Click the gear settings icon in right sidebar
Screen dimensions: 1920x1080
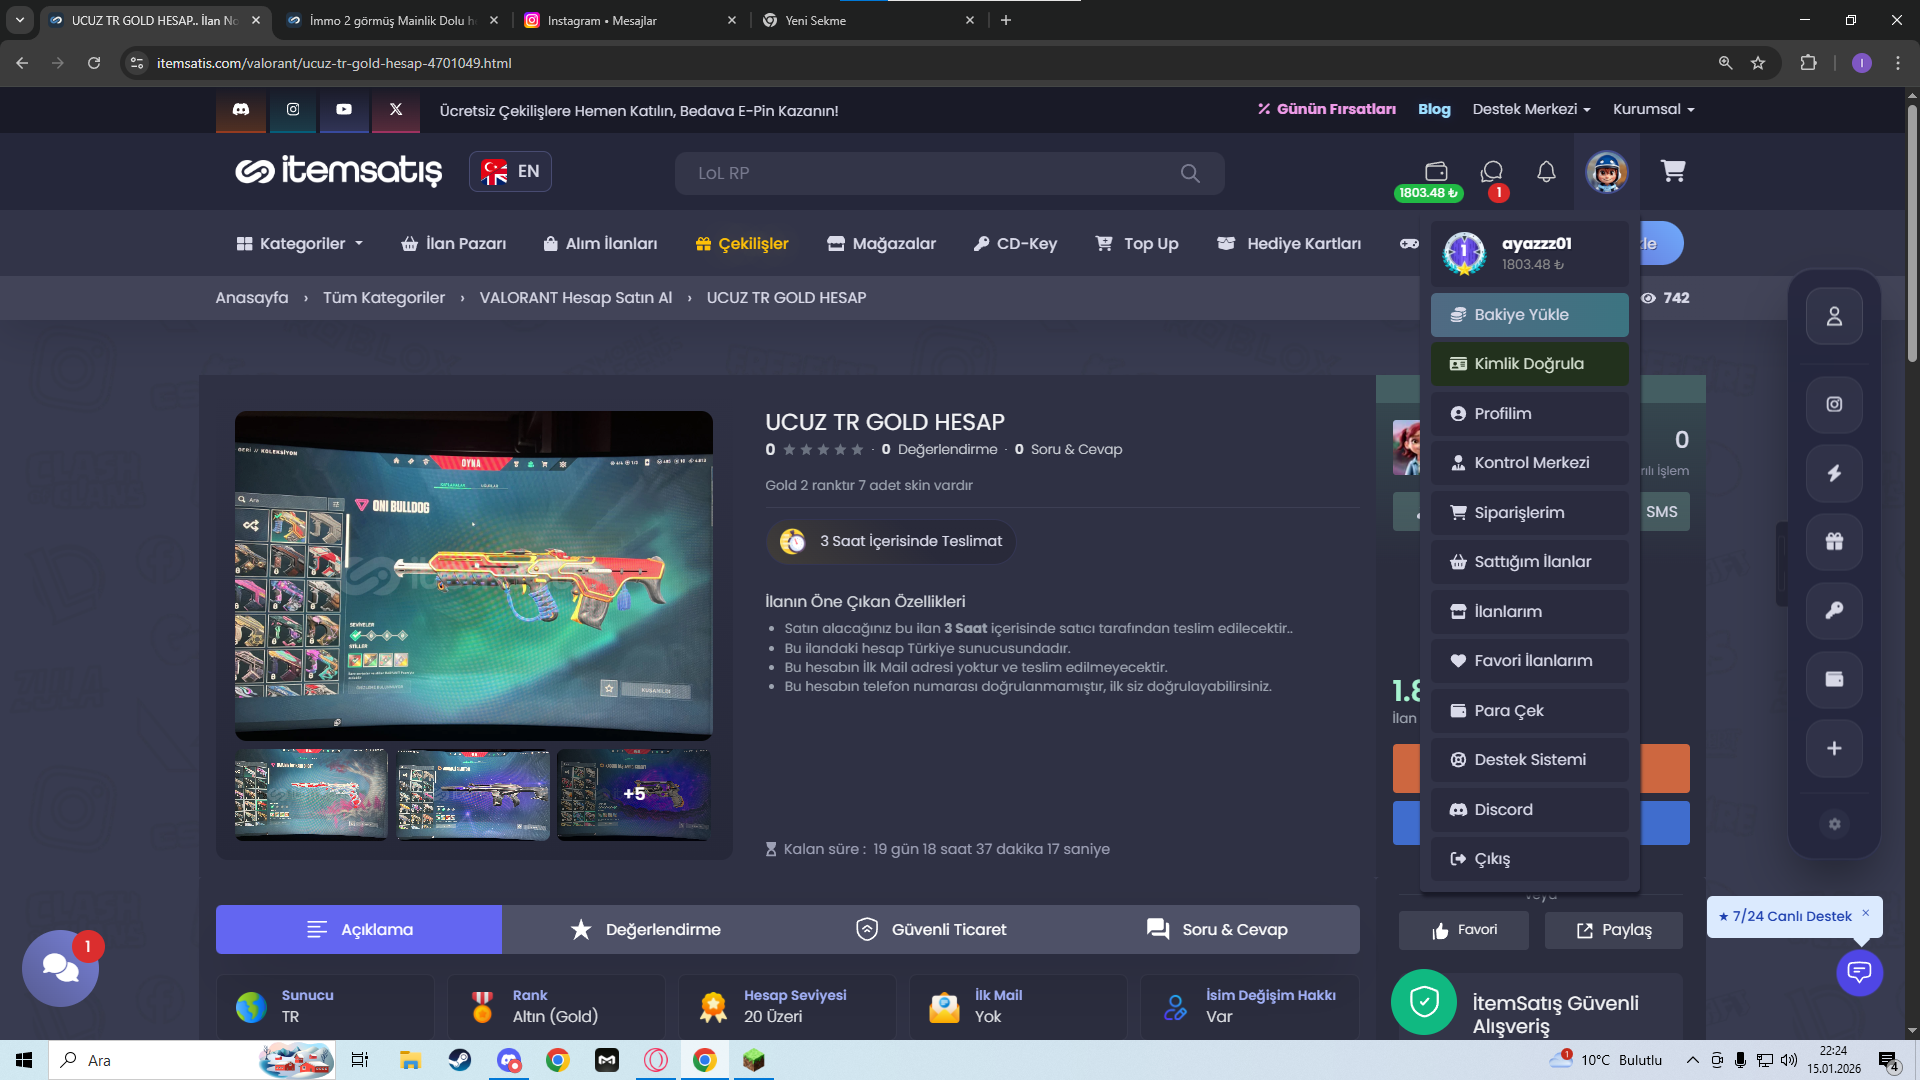(x=1834, y=824)
